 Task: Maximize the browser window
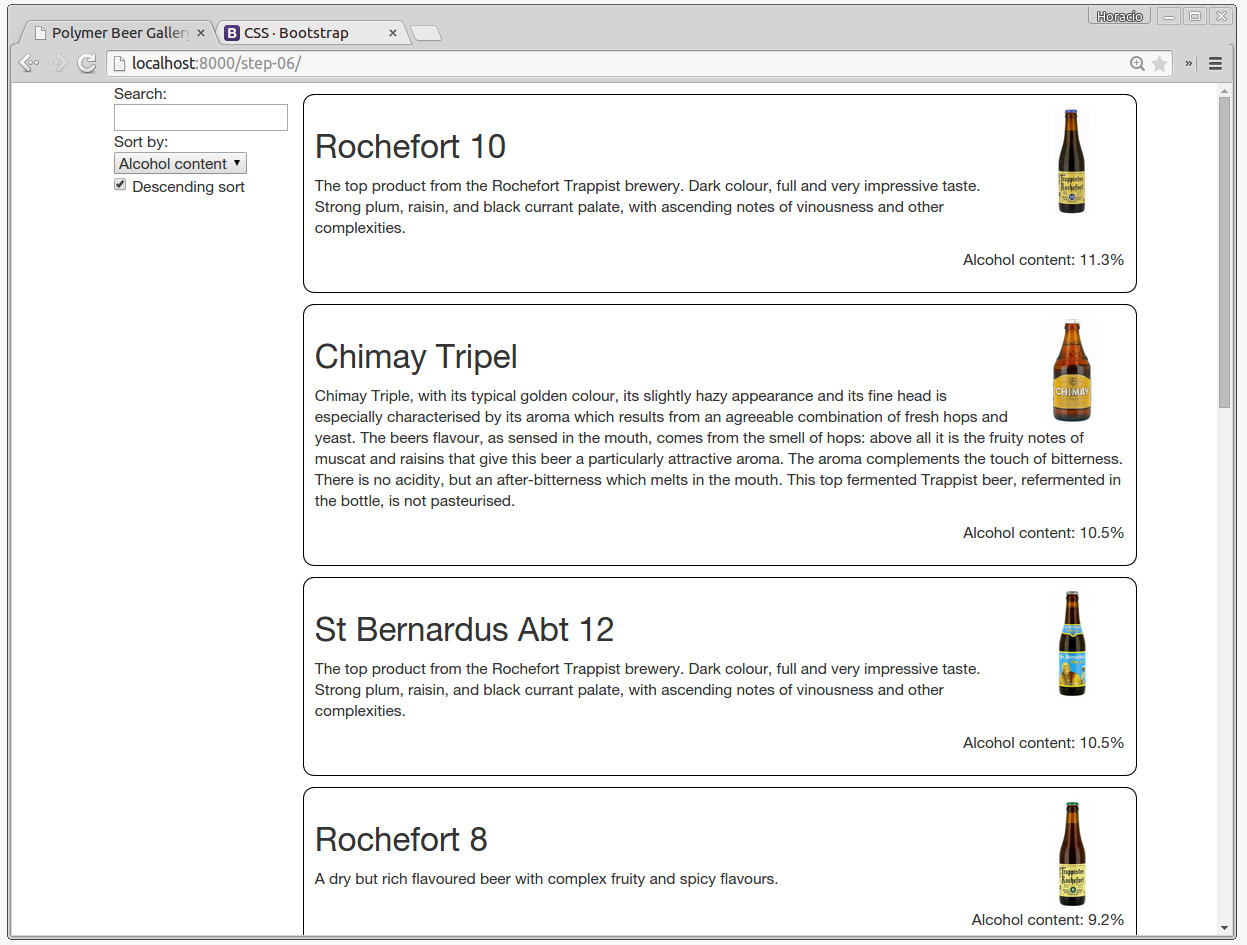1194,16
